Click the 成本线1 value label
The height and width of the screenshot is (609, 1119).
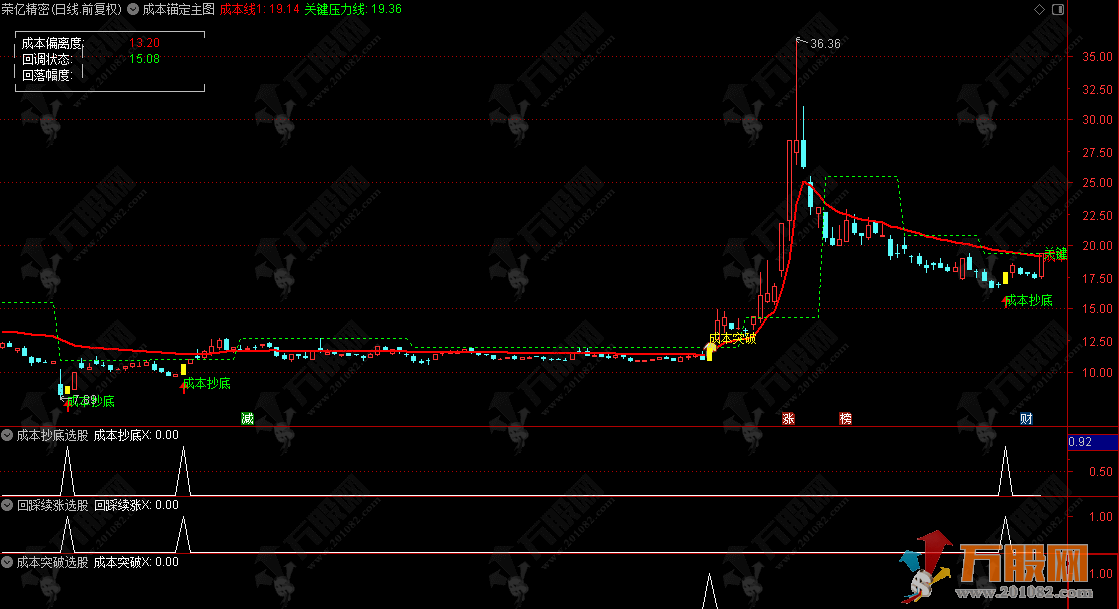click(x=259, y=9)
